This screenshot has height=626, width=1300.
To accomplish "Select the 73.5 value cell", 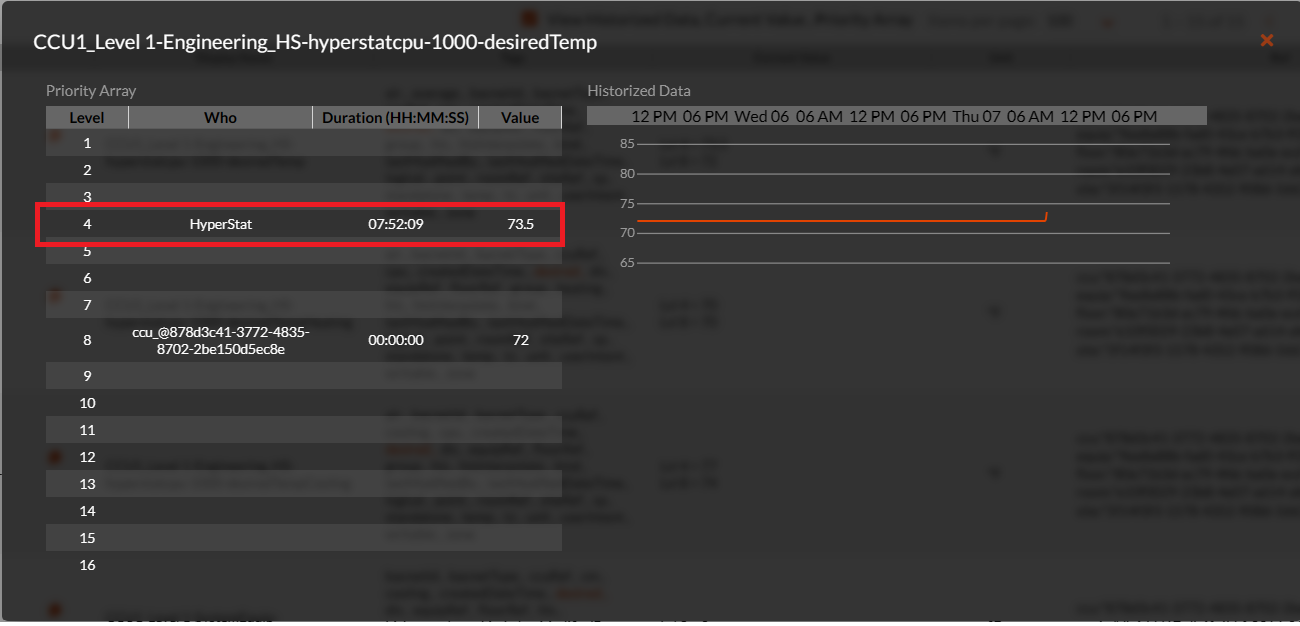I will (520, 224).
